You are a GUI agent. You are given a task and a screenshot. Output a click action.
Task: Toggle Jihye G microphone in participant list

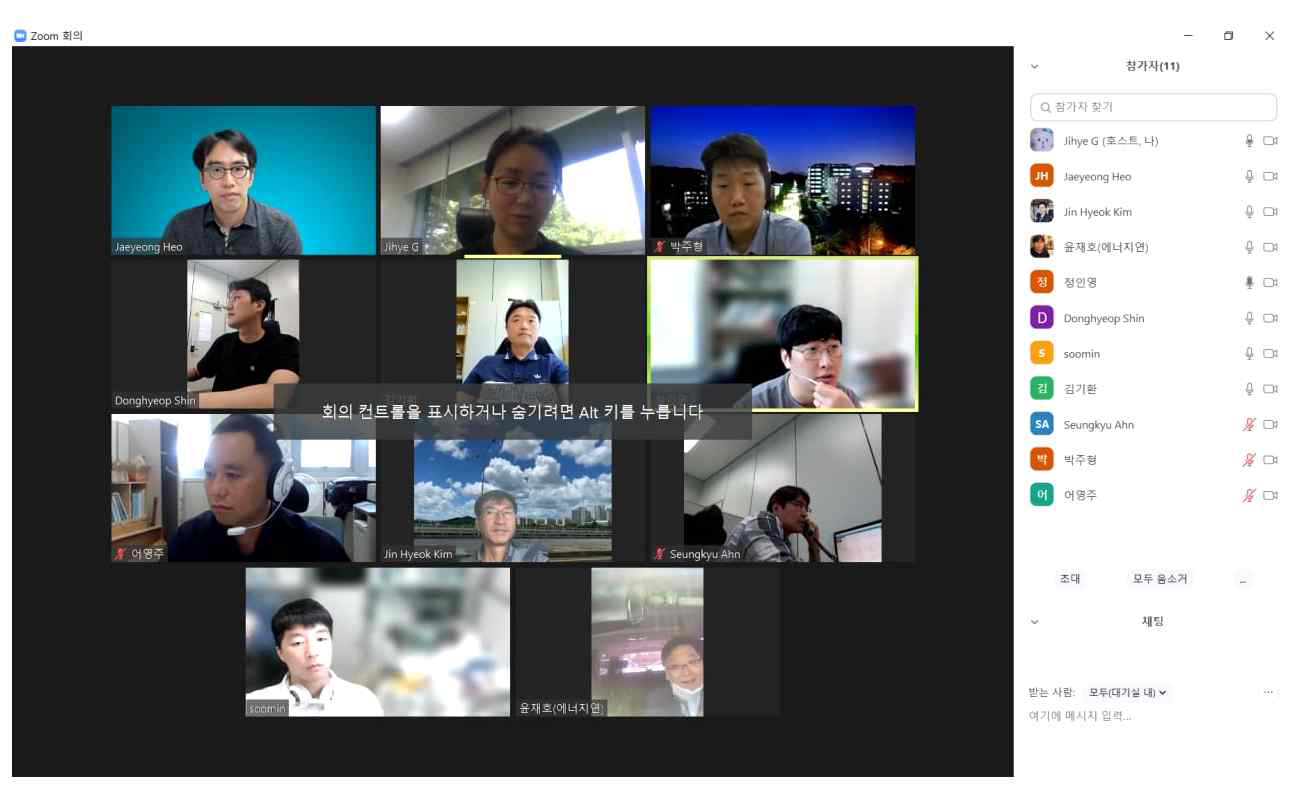[x=1249, y=141]
